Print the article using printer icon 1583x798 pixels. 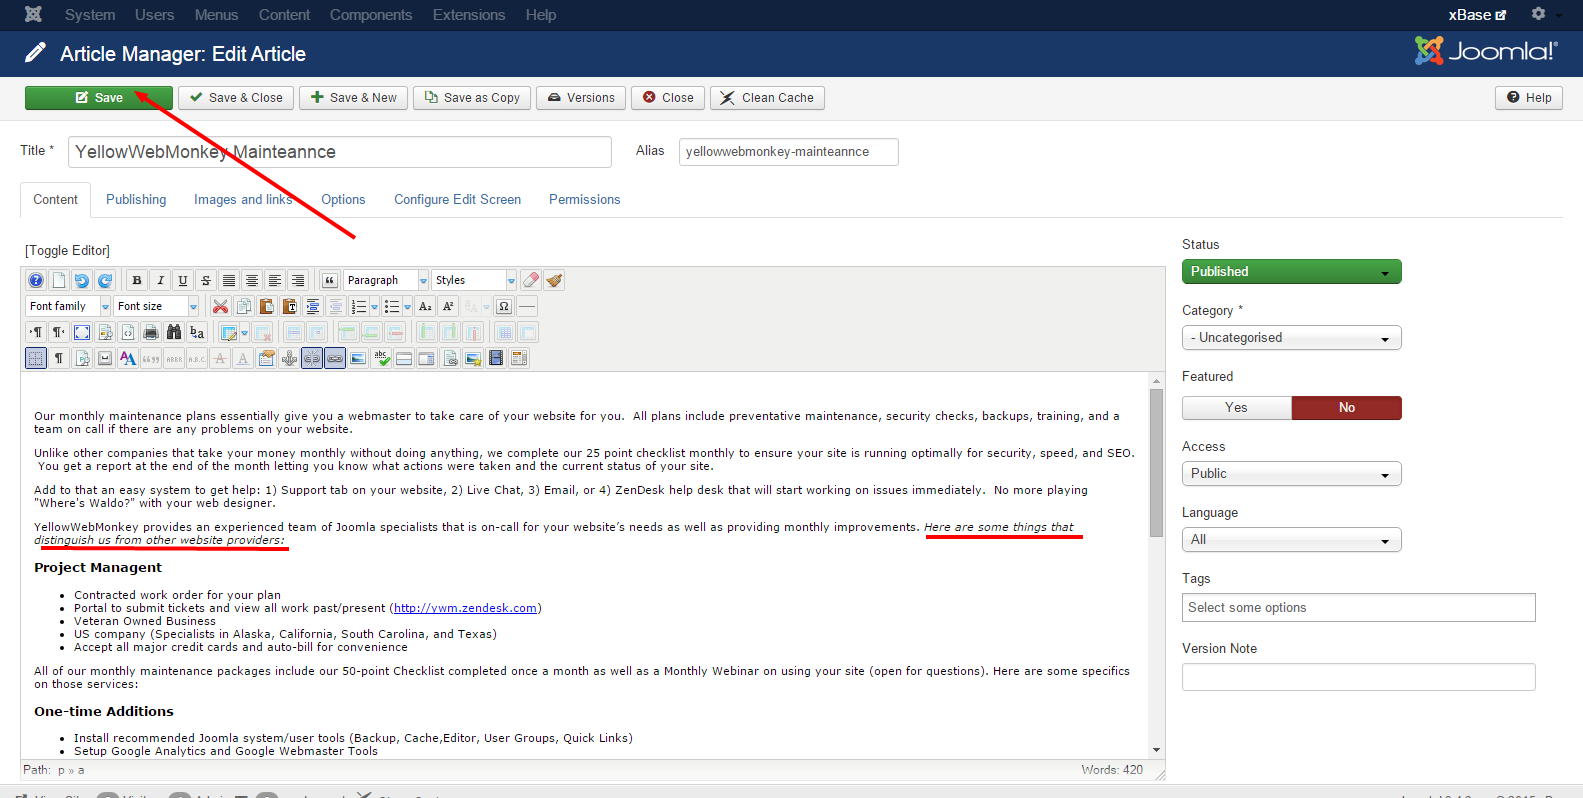tap(151, 332)
